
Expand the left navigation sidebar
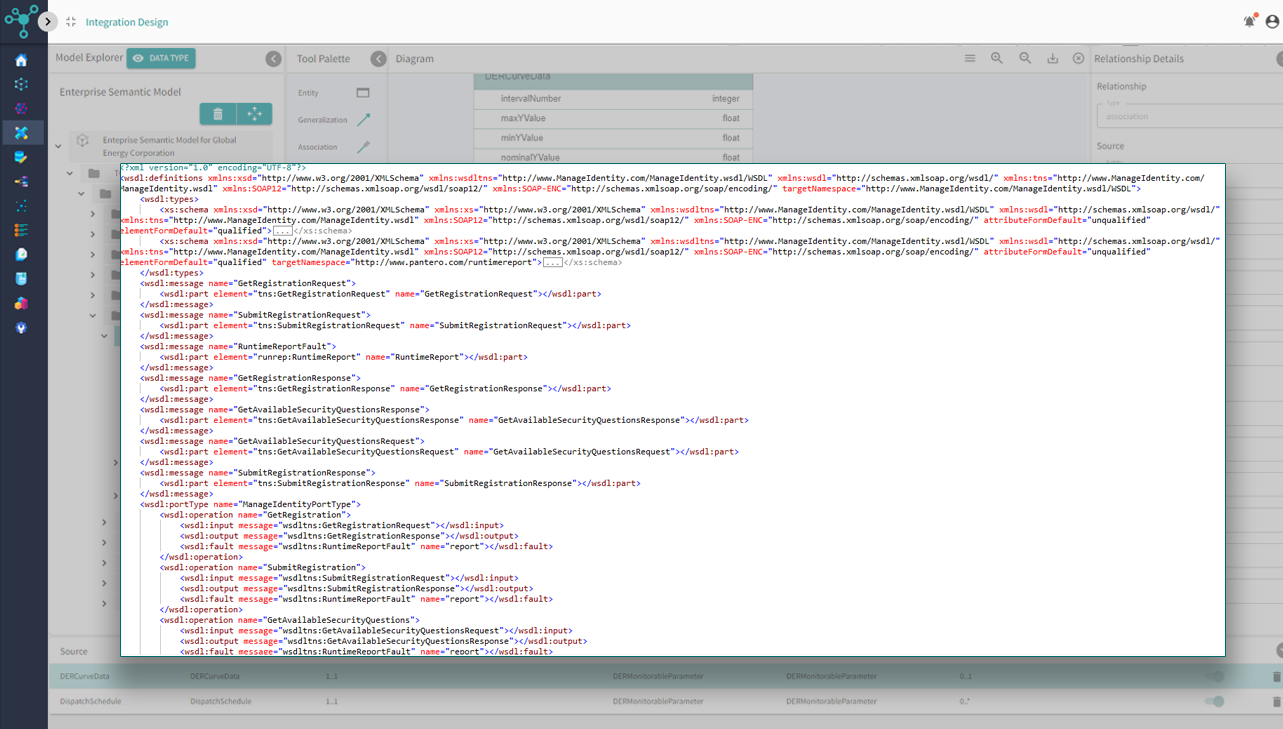[47, 21]
